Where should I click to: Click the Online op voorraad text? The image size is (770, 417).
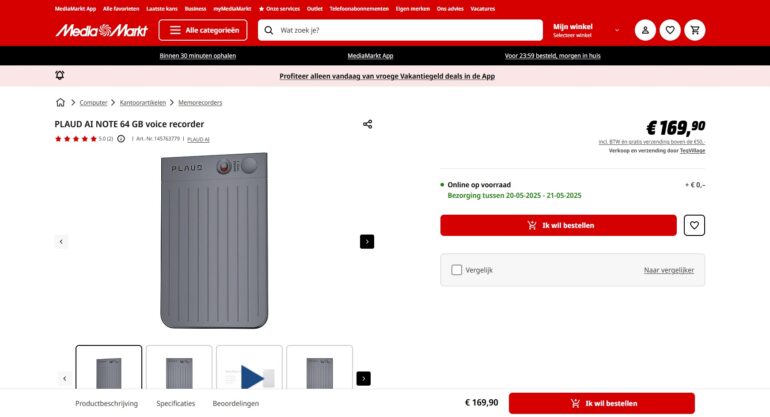479,185
